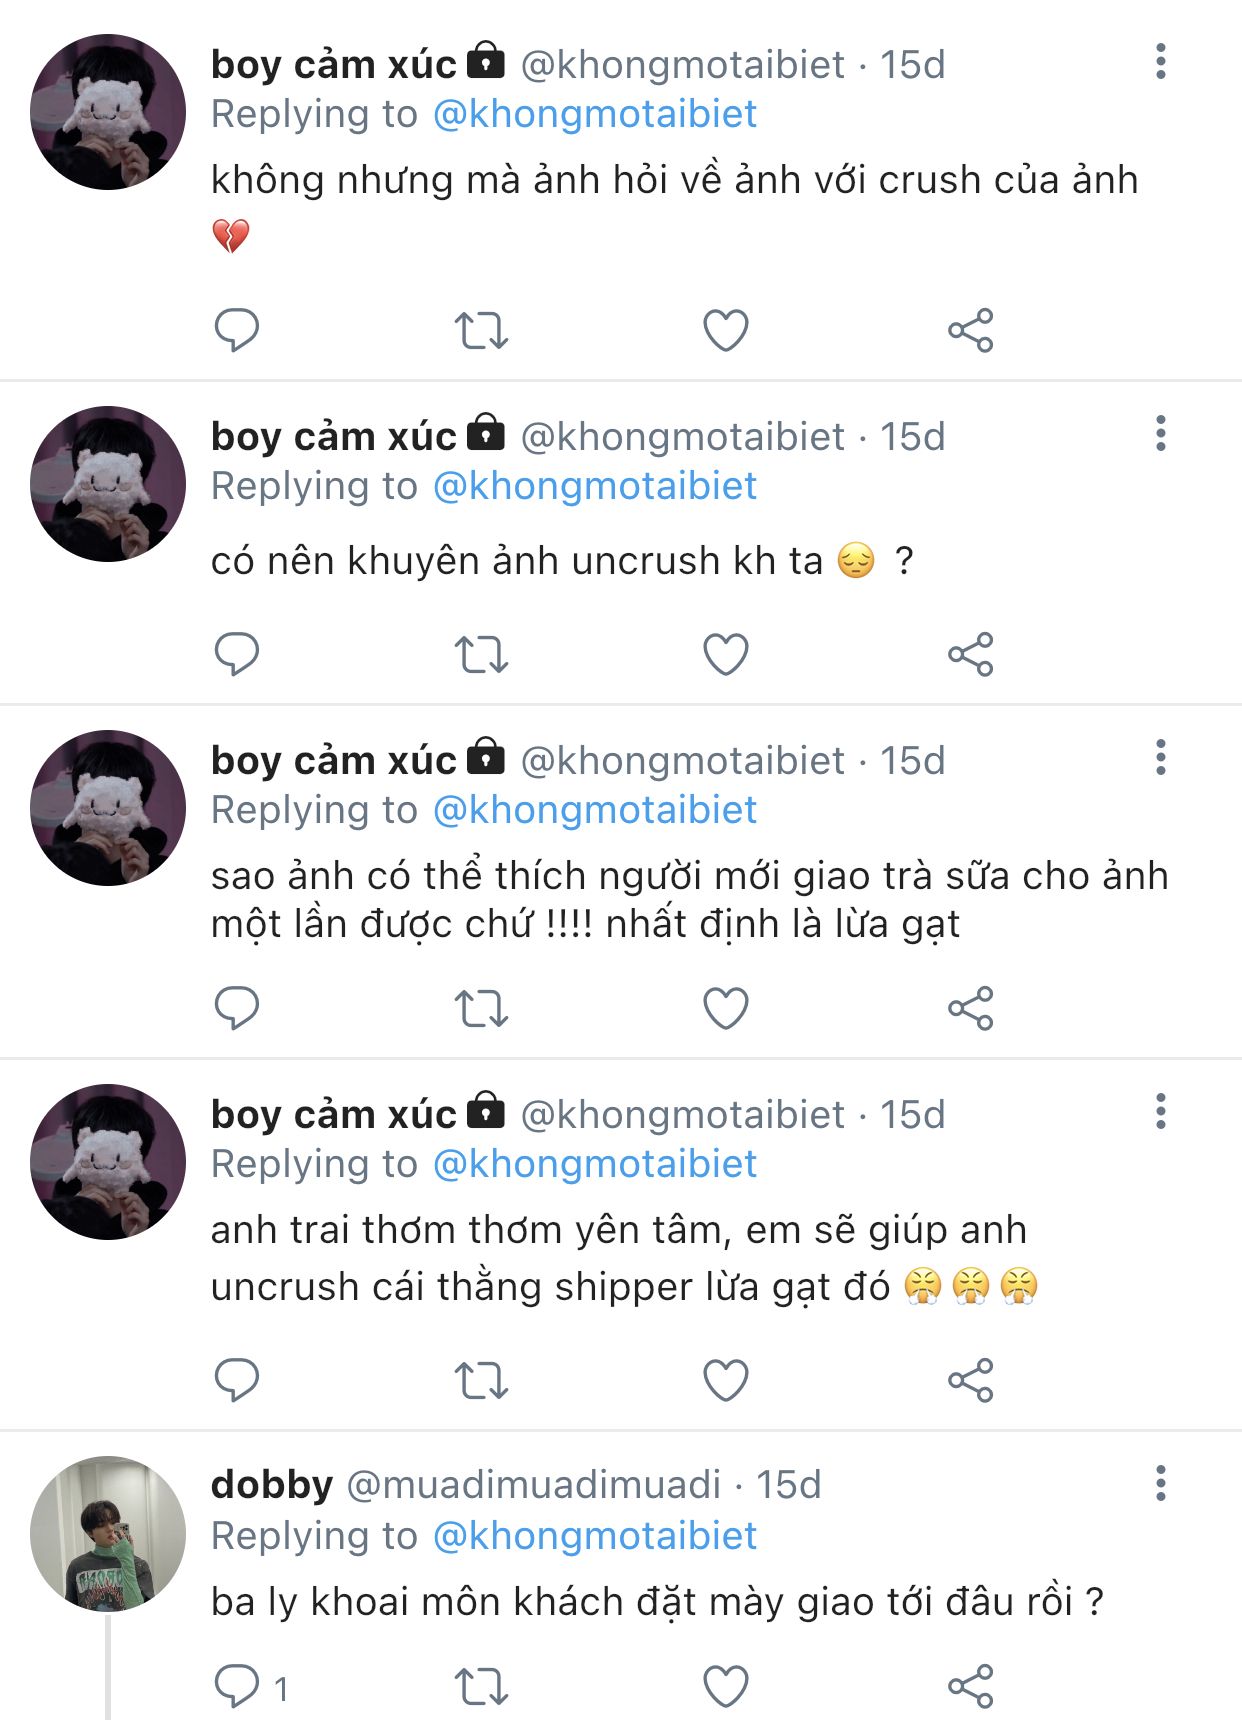Share the 'uncrush kh ta' tweet
1242x1720 pixels.
pos(970,655)
